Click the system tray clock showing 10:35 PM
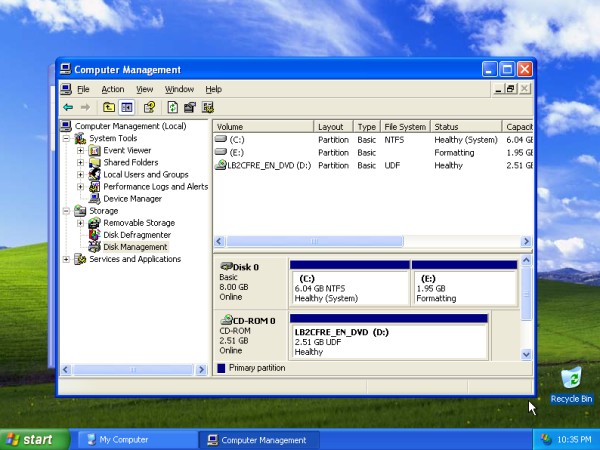Image resolution: width=600 pixels, height=450 pixels. [x=575, y=439]
